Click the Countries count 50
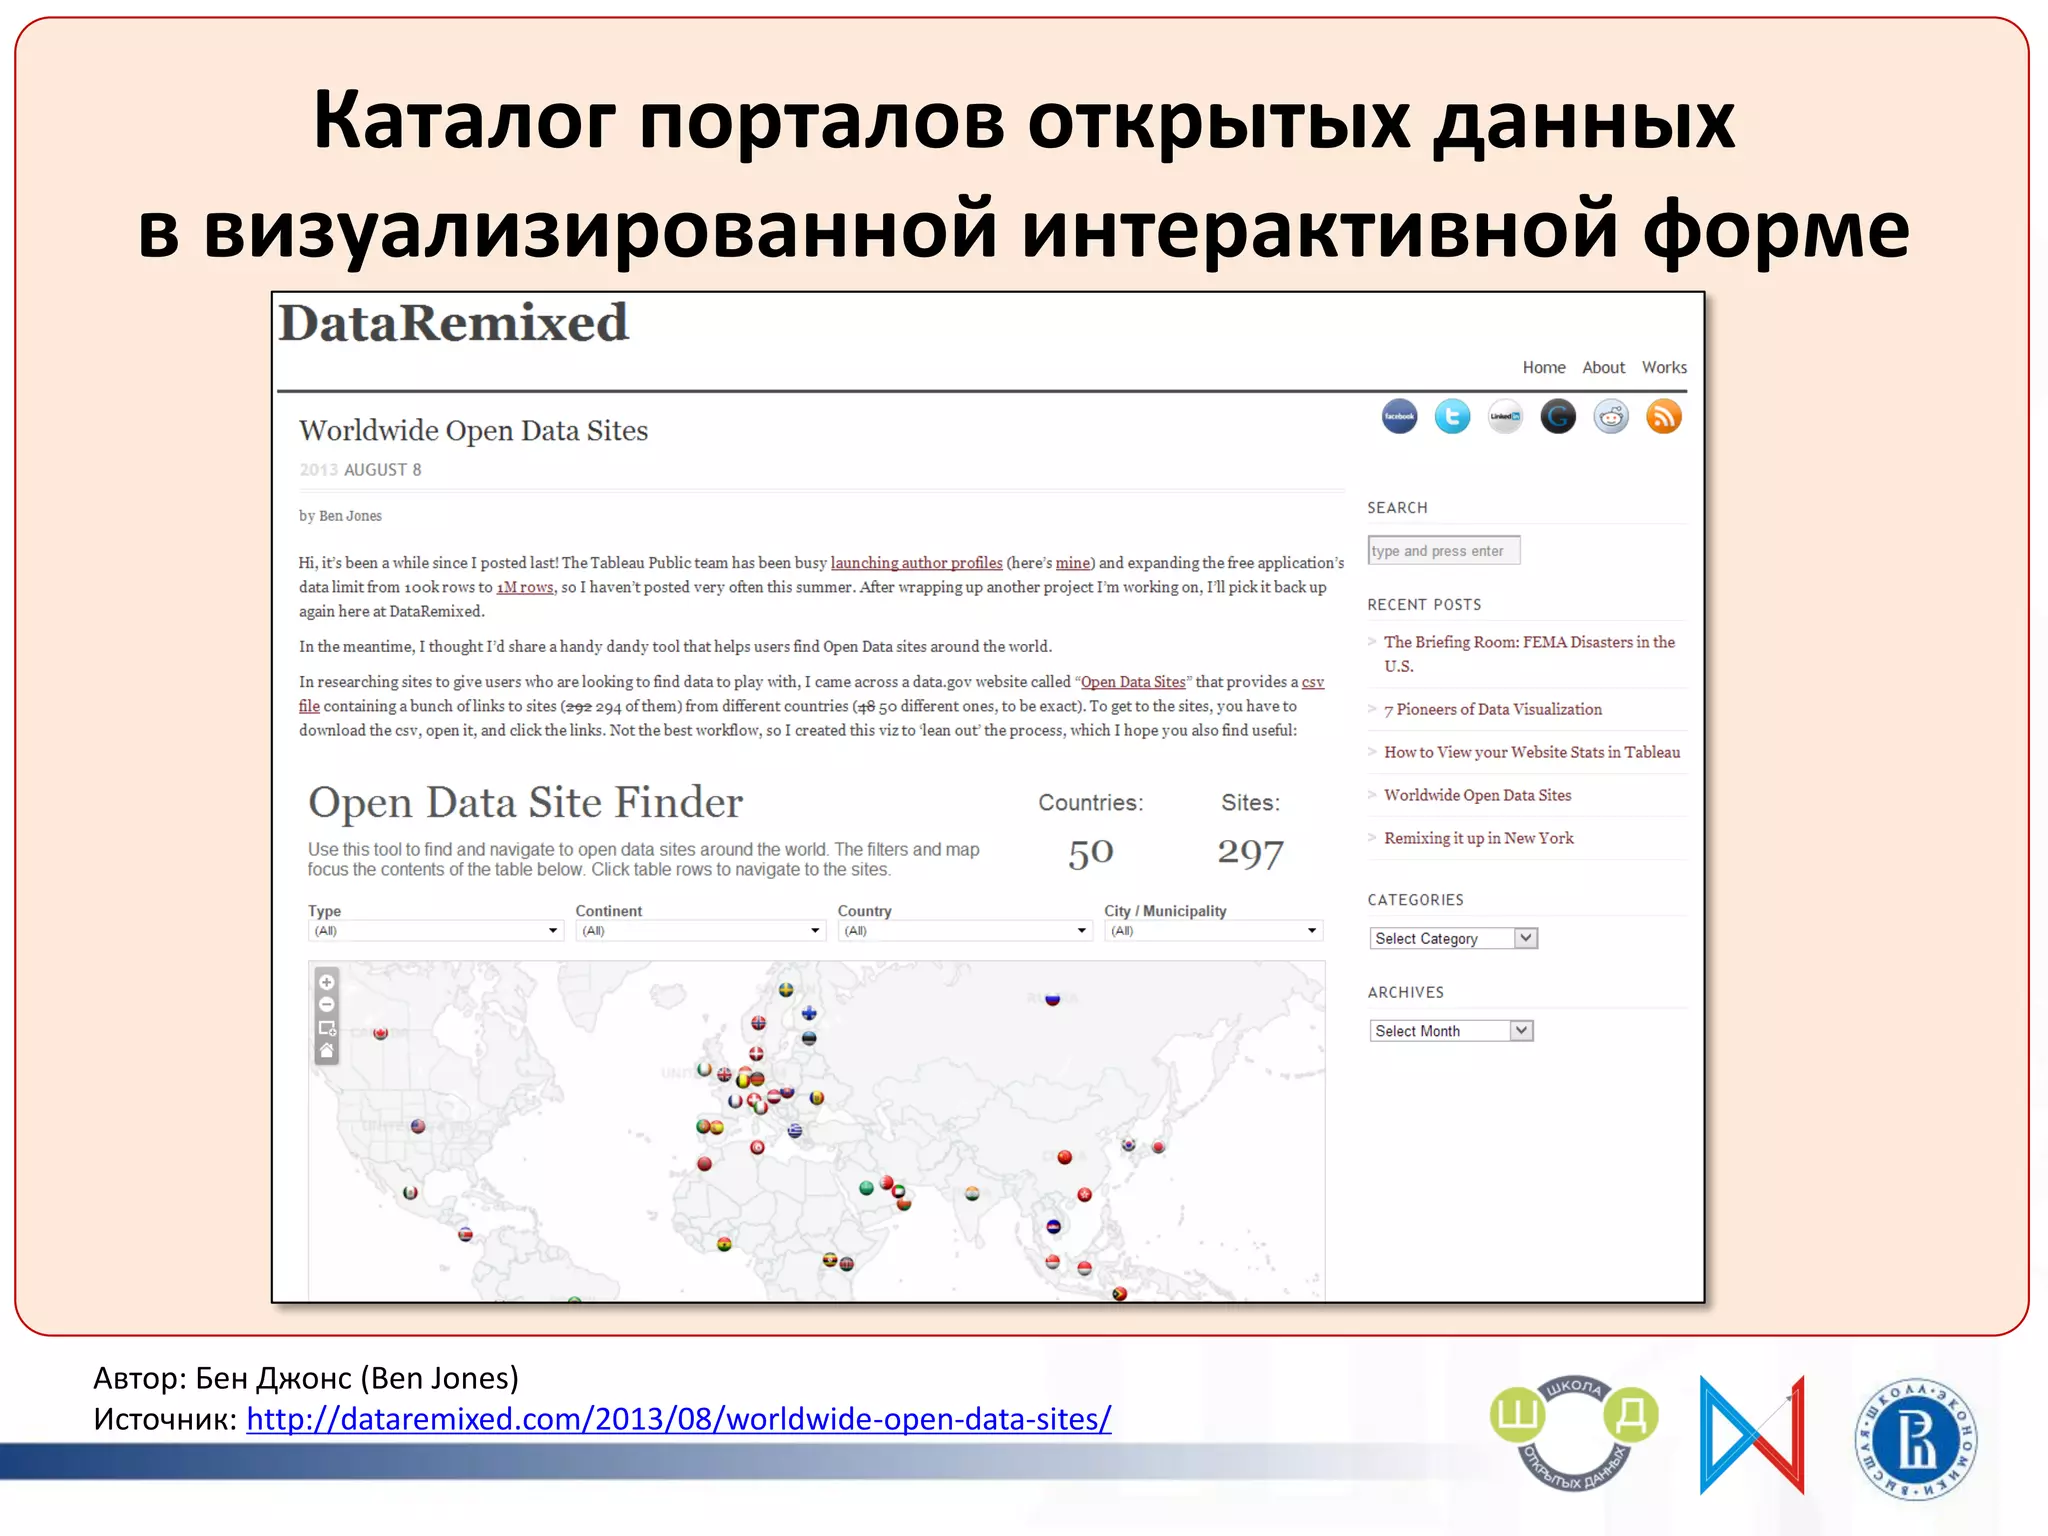This screenshot has height=1536, width=2048. pyautogui.click(x=1090, y=853)
